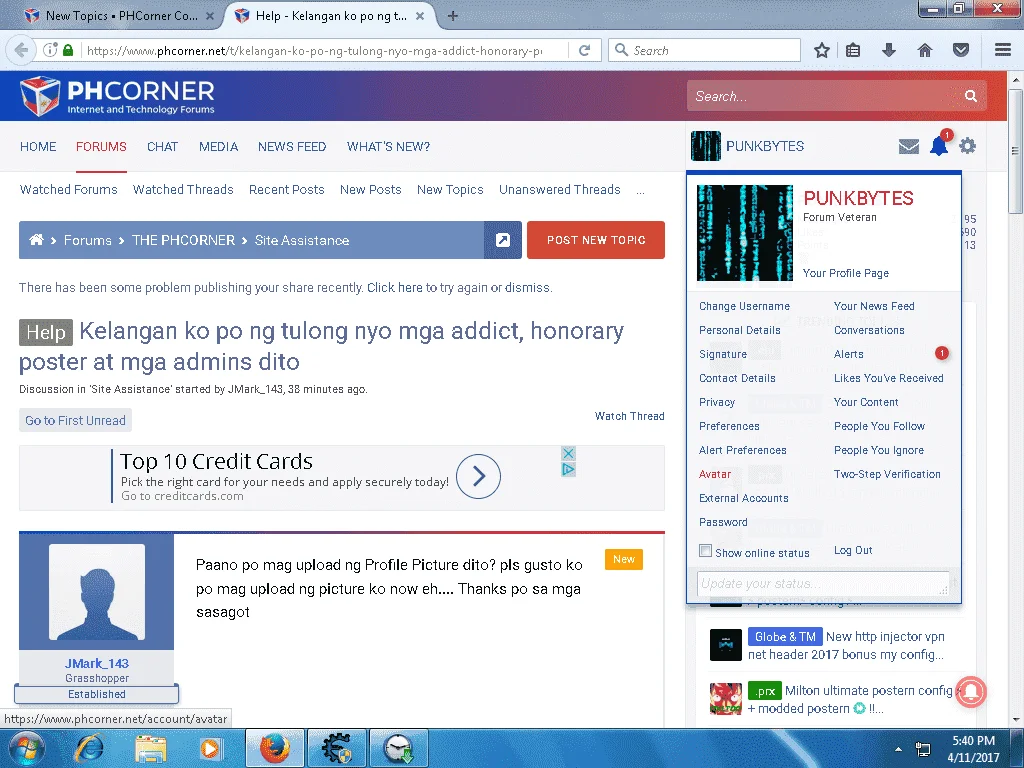Click the AdChoices icon on ad

[x=568, y=469]
